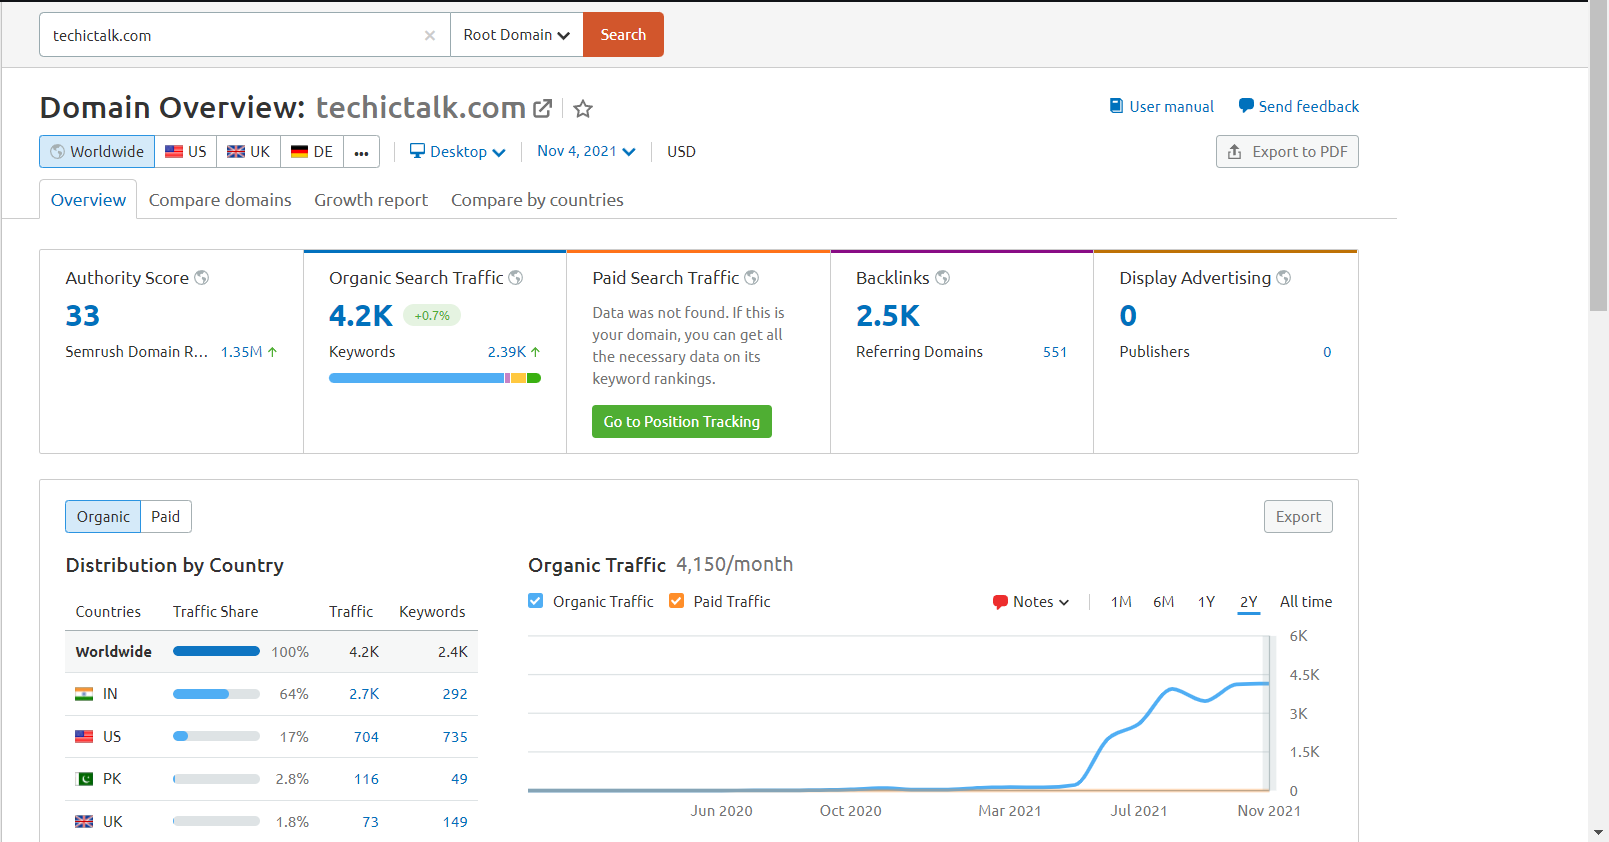
Task: Open Growth report tab
Action: pyautogui.click(x=371, y=200)
